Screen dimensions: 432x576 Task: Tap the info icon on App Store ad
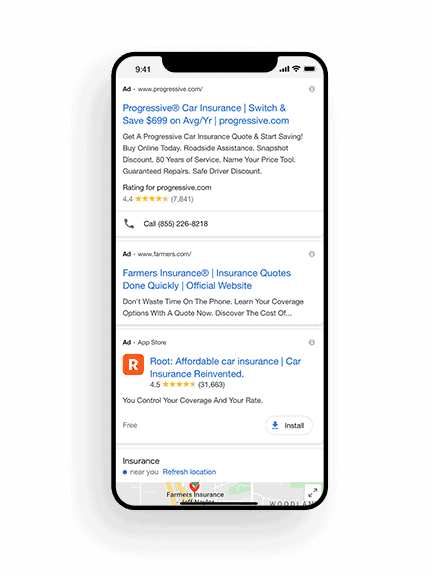pyautogui.click(x=312, y=342)
